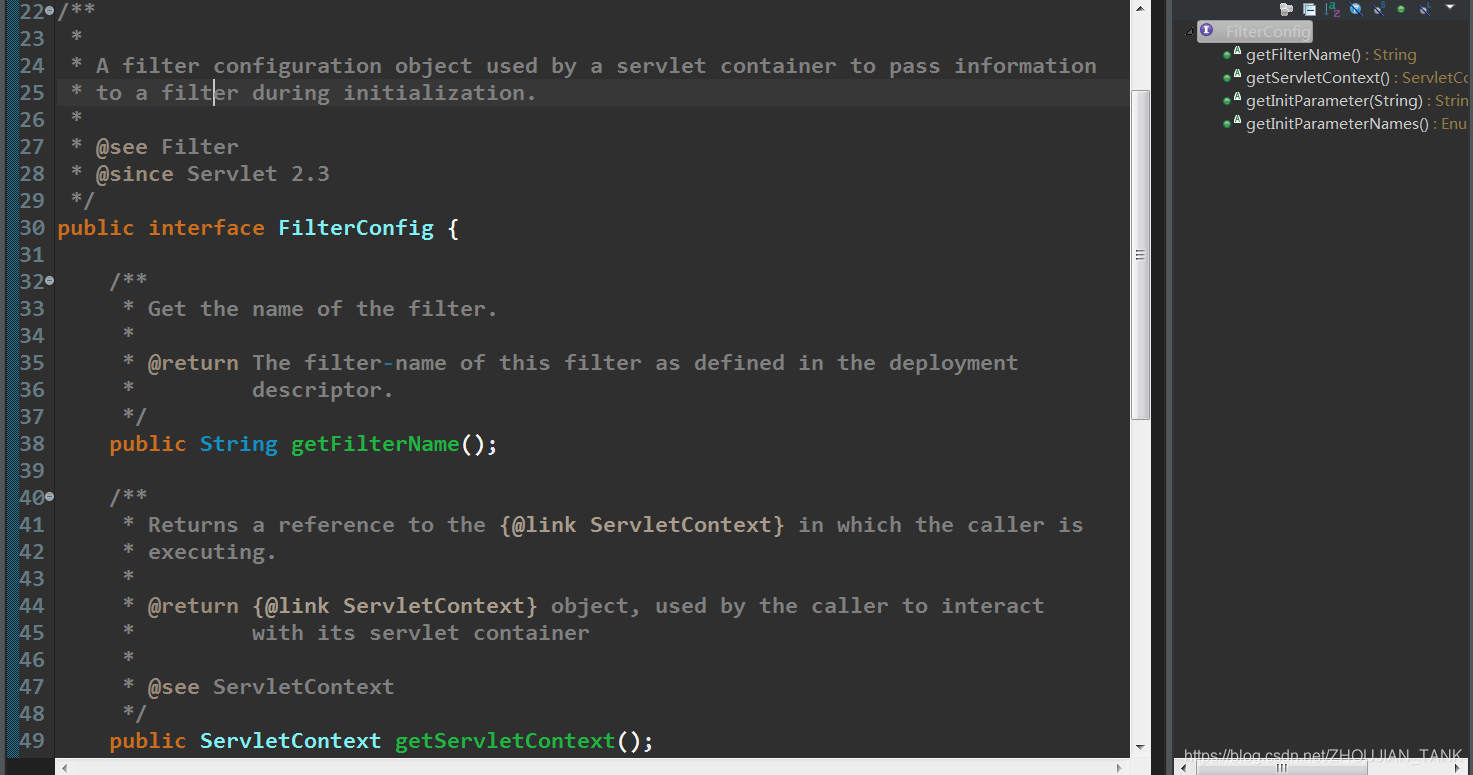Select getFilterName() in the Outline

pyautogui.click(x=1320, y=55)
